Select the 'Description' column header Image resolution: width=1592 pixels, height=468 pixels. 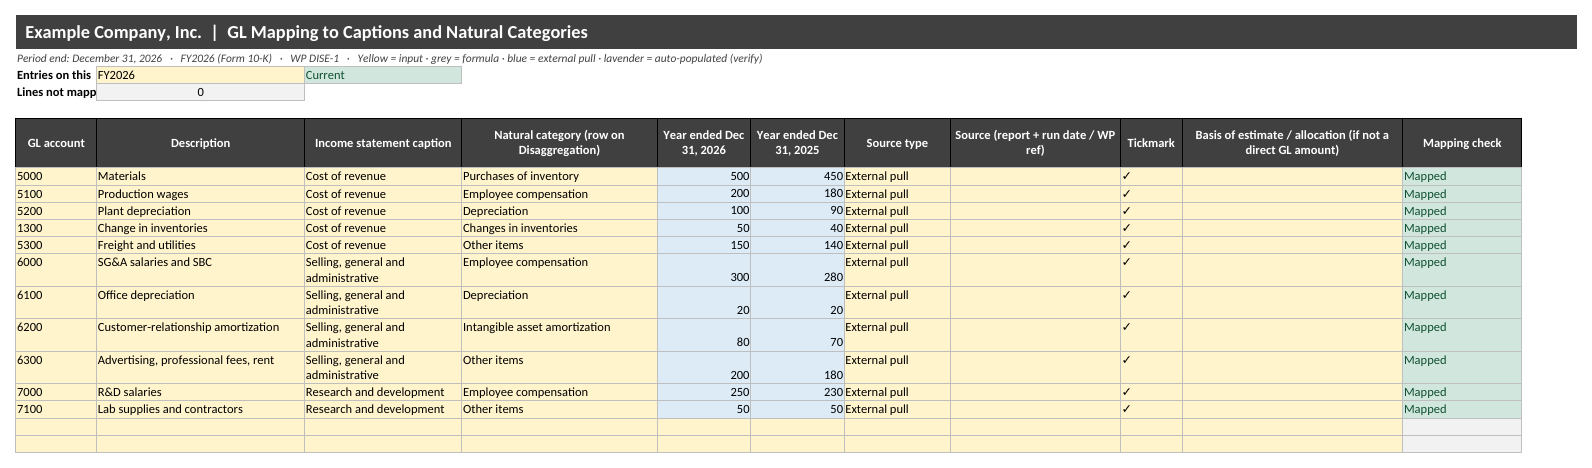(x=200, y=143)
